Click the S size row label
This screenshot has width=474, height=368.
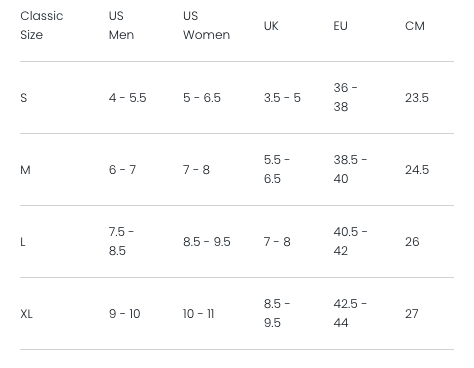click(x=23, y=98)
